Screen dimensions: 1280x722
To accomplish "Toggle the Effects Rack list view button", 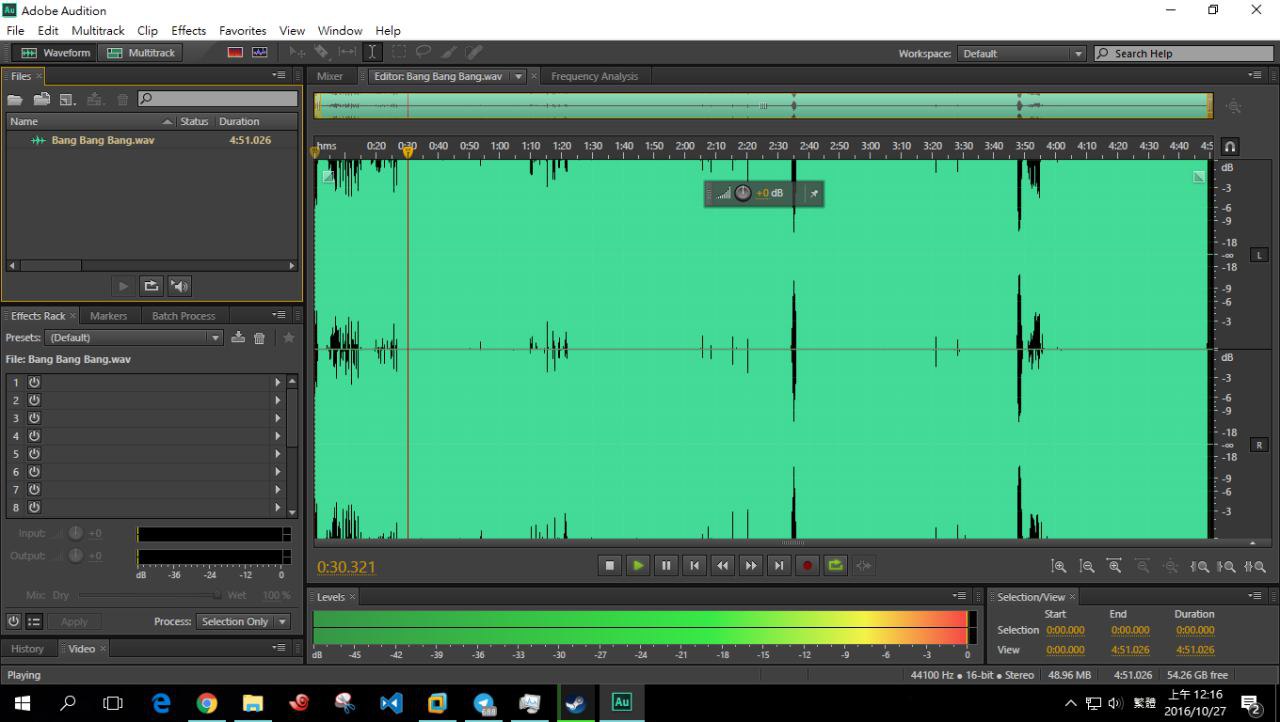I will point(34,621).
